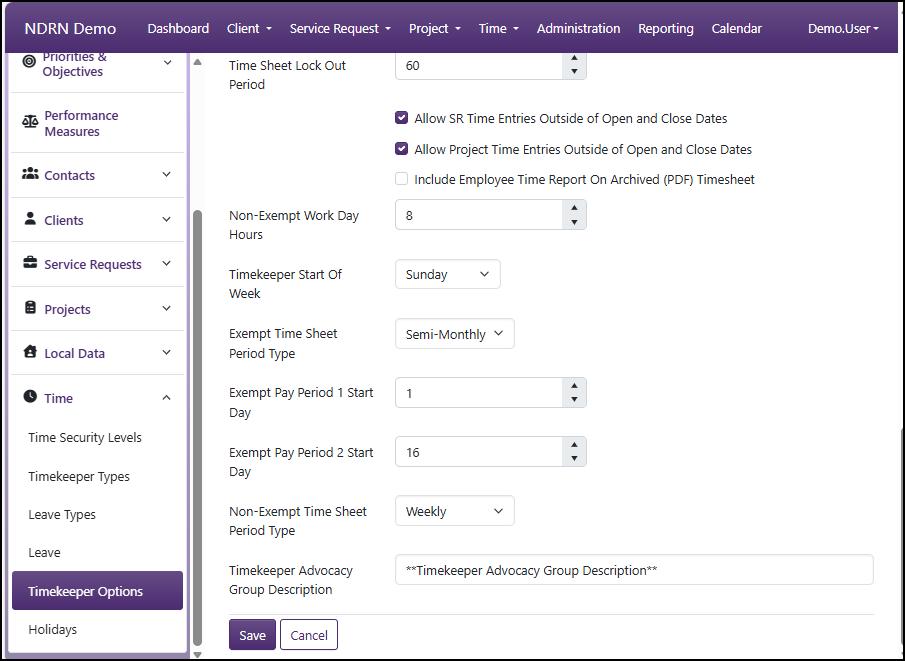Click the Contacts people icon
Screen dimensions: 905x661
pyautogui.click(x=30, y=174)
